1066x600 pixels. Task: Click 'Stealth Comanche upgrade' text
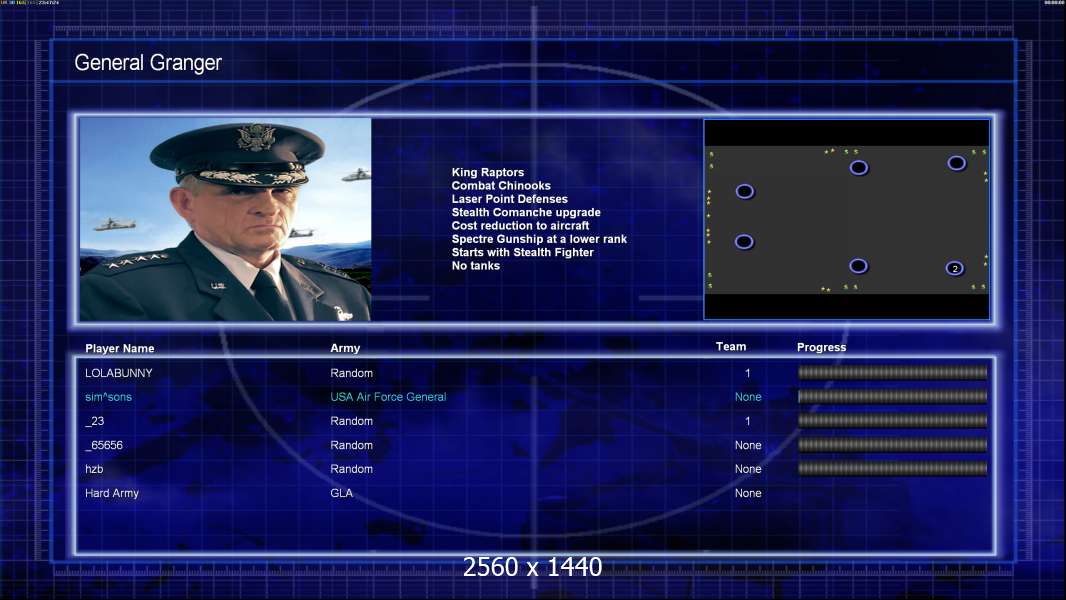tap(526, 212)
